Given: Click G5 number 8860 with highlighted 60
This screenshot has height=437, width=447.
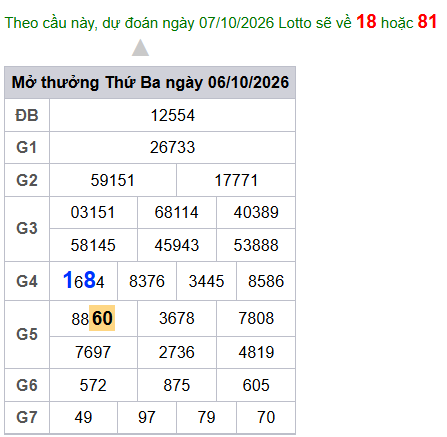Looking at the screenshot, I should 93,318.
